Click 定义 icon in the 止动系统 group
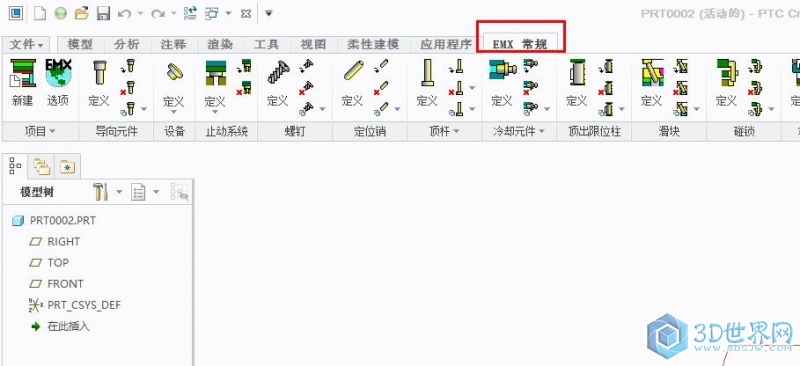Screen dimensions: 800x366 pyautogui.click(x=216, y=72)
